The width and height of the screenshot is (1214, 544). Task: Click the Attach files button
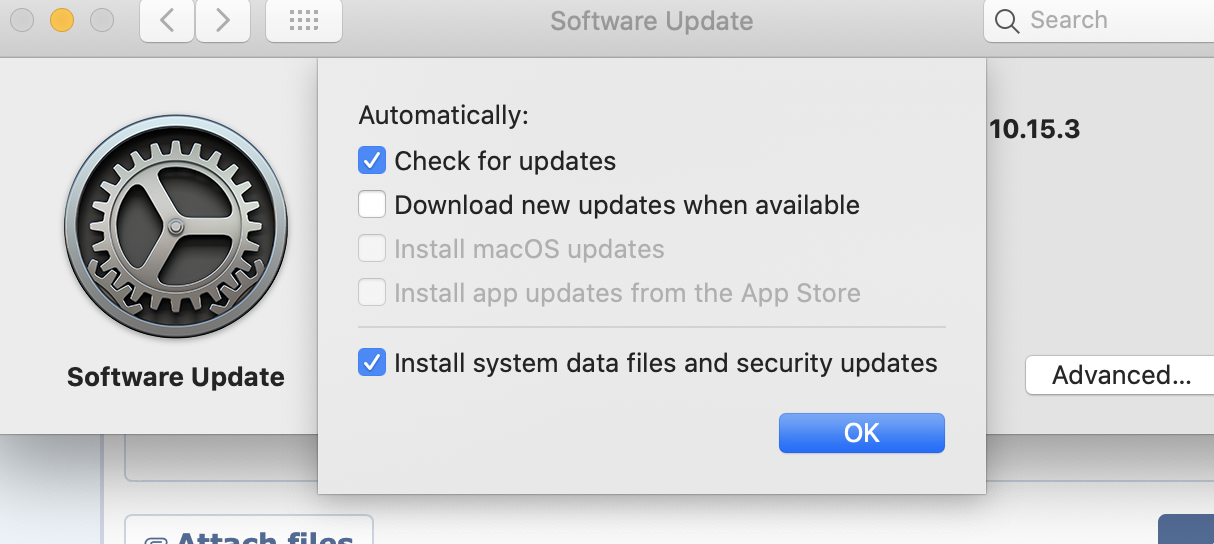click(x=249, y=530)
